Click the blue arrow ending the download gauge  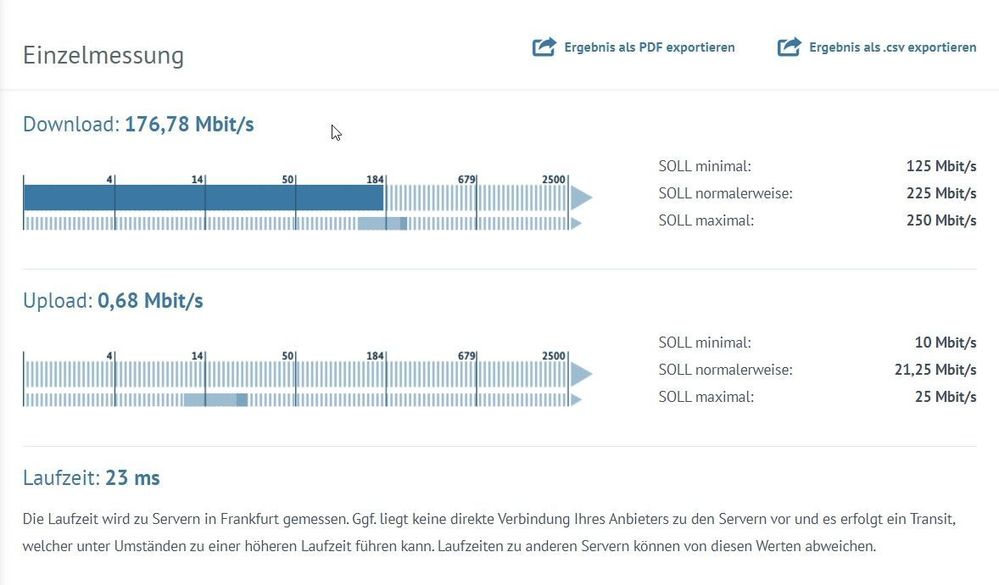click(581, 198)
